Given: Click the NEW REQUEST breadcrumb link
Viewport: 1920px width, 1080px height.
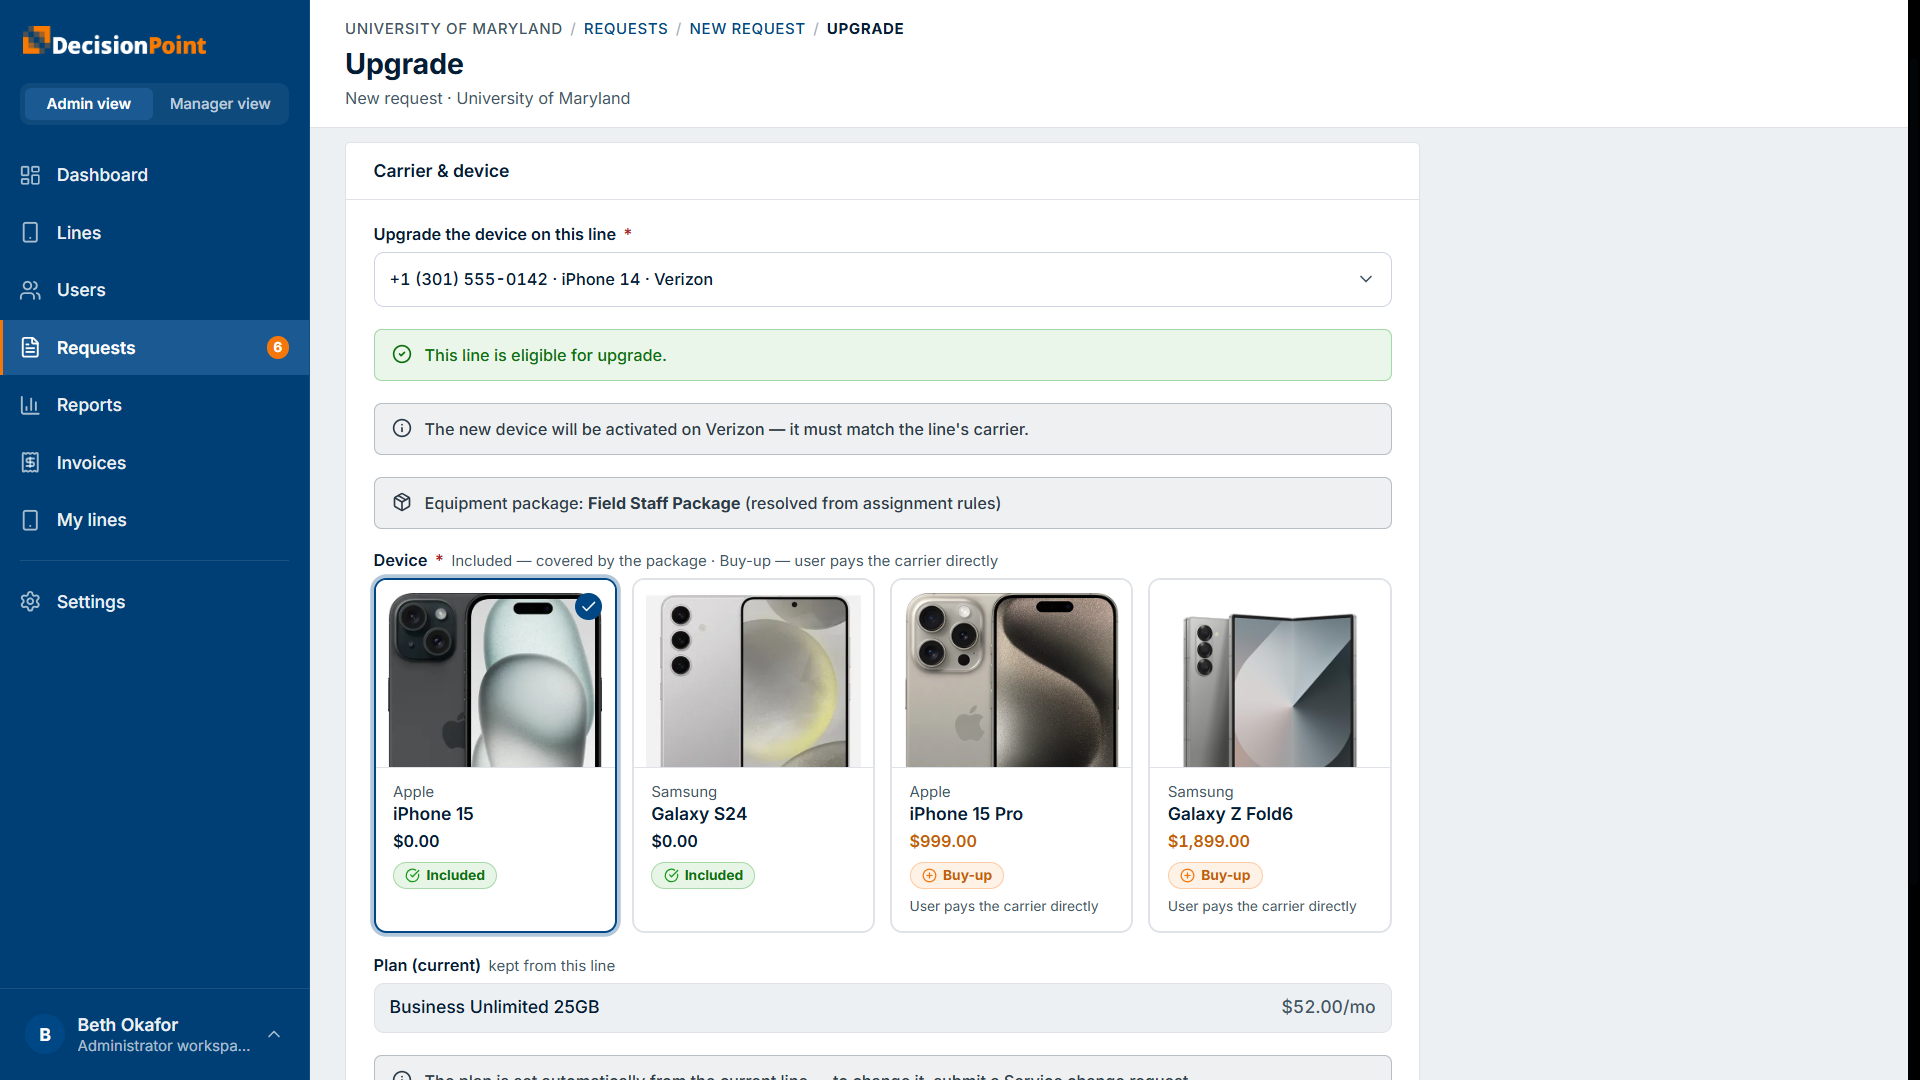Looking at the screenshot, I should pos(747,29).
